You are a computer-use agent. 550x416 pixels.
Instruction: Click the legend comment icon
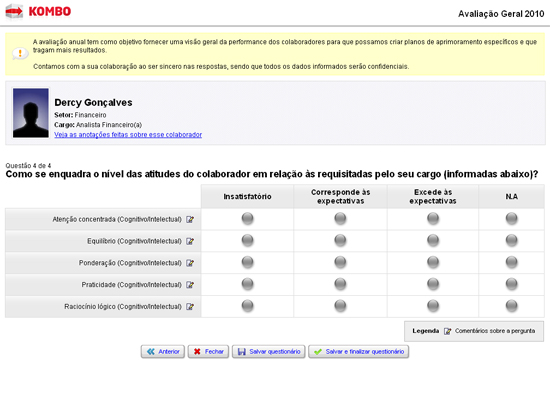(x=447, y=331)
